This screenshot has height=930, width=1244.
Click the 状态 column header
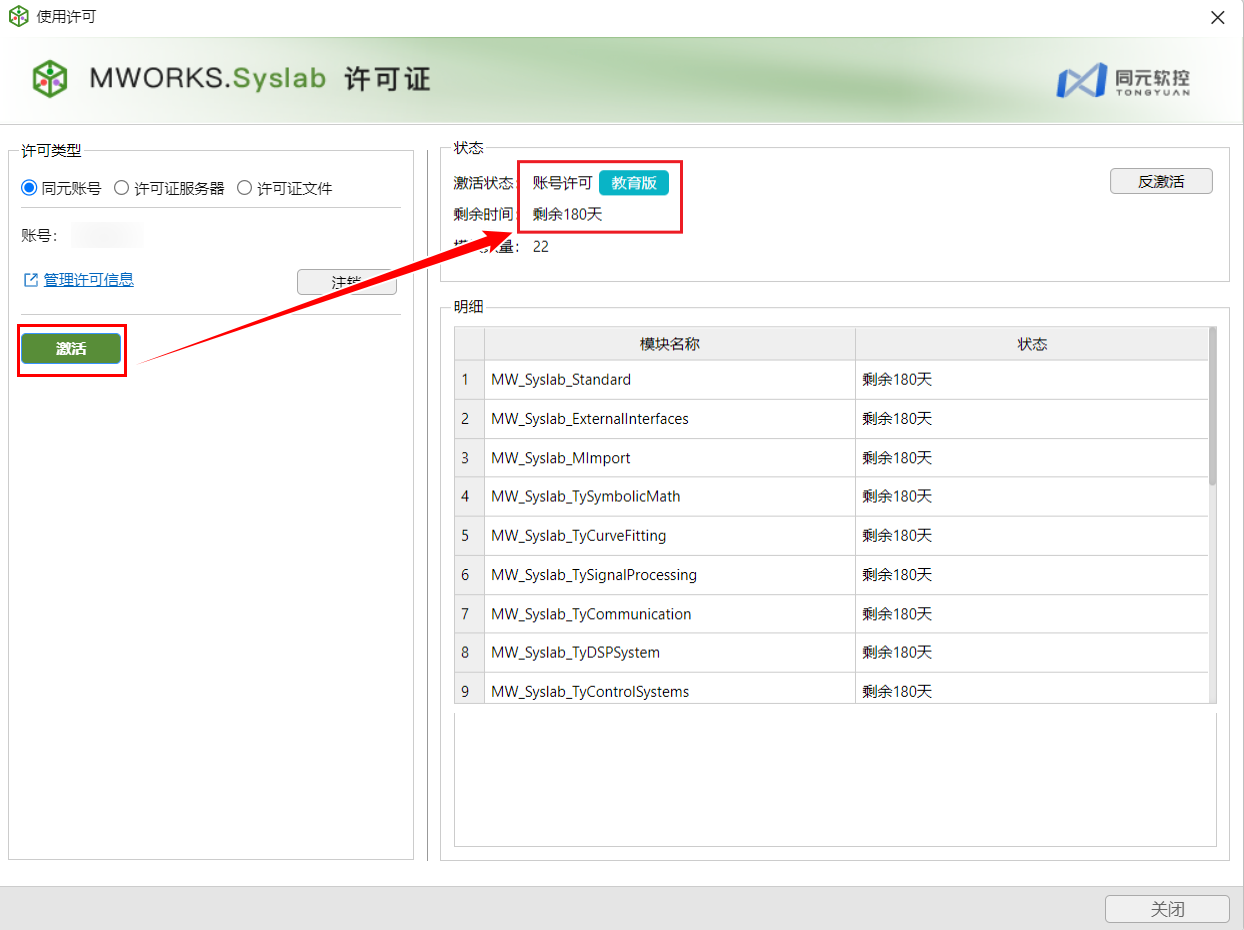click(1031, 344)
